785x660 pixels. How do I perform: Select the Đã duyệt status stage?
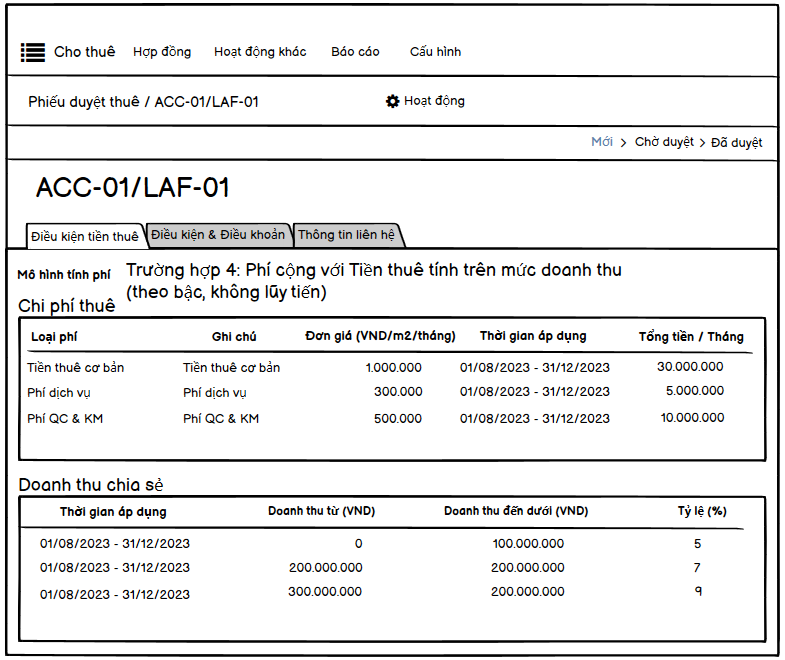(x=737, y=143)
